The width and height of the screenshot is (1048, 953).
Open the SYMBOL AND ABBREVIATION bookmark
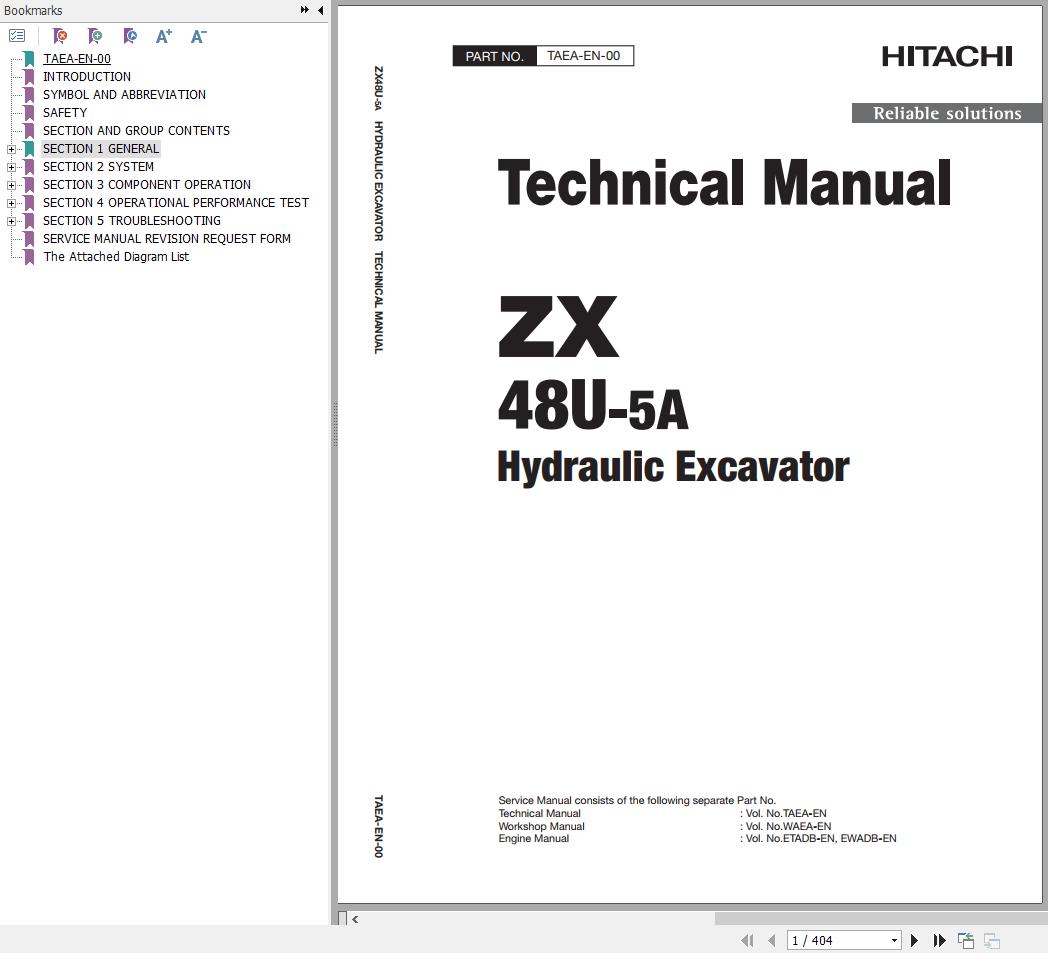124,95
